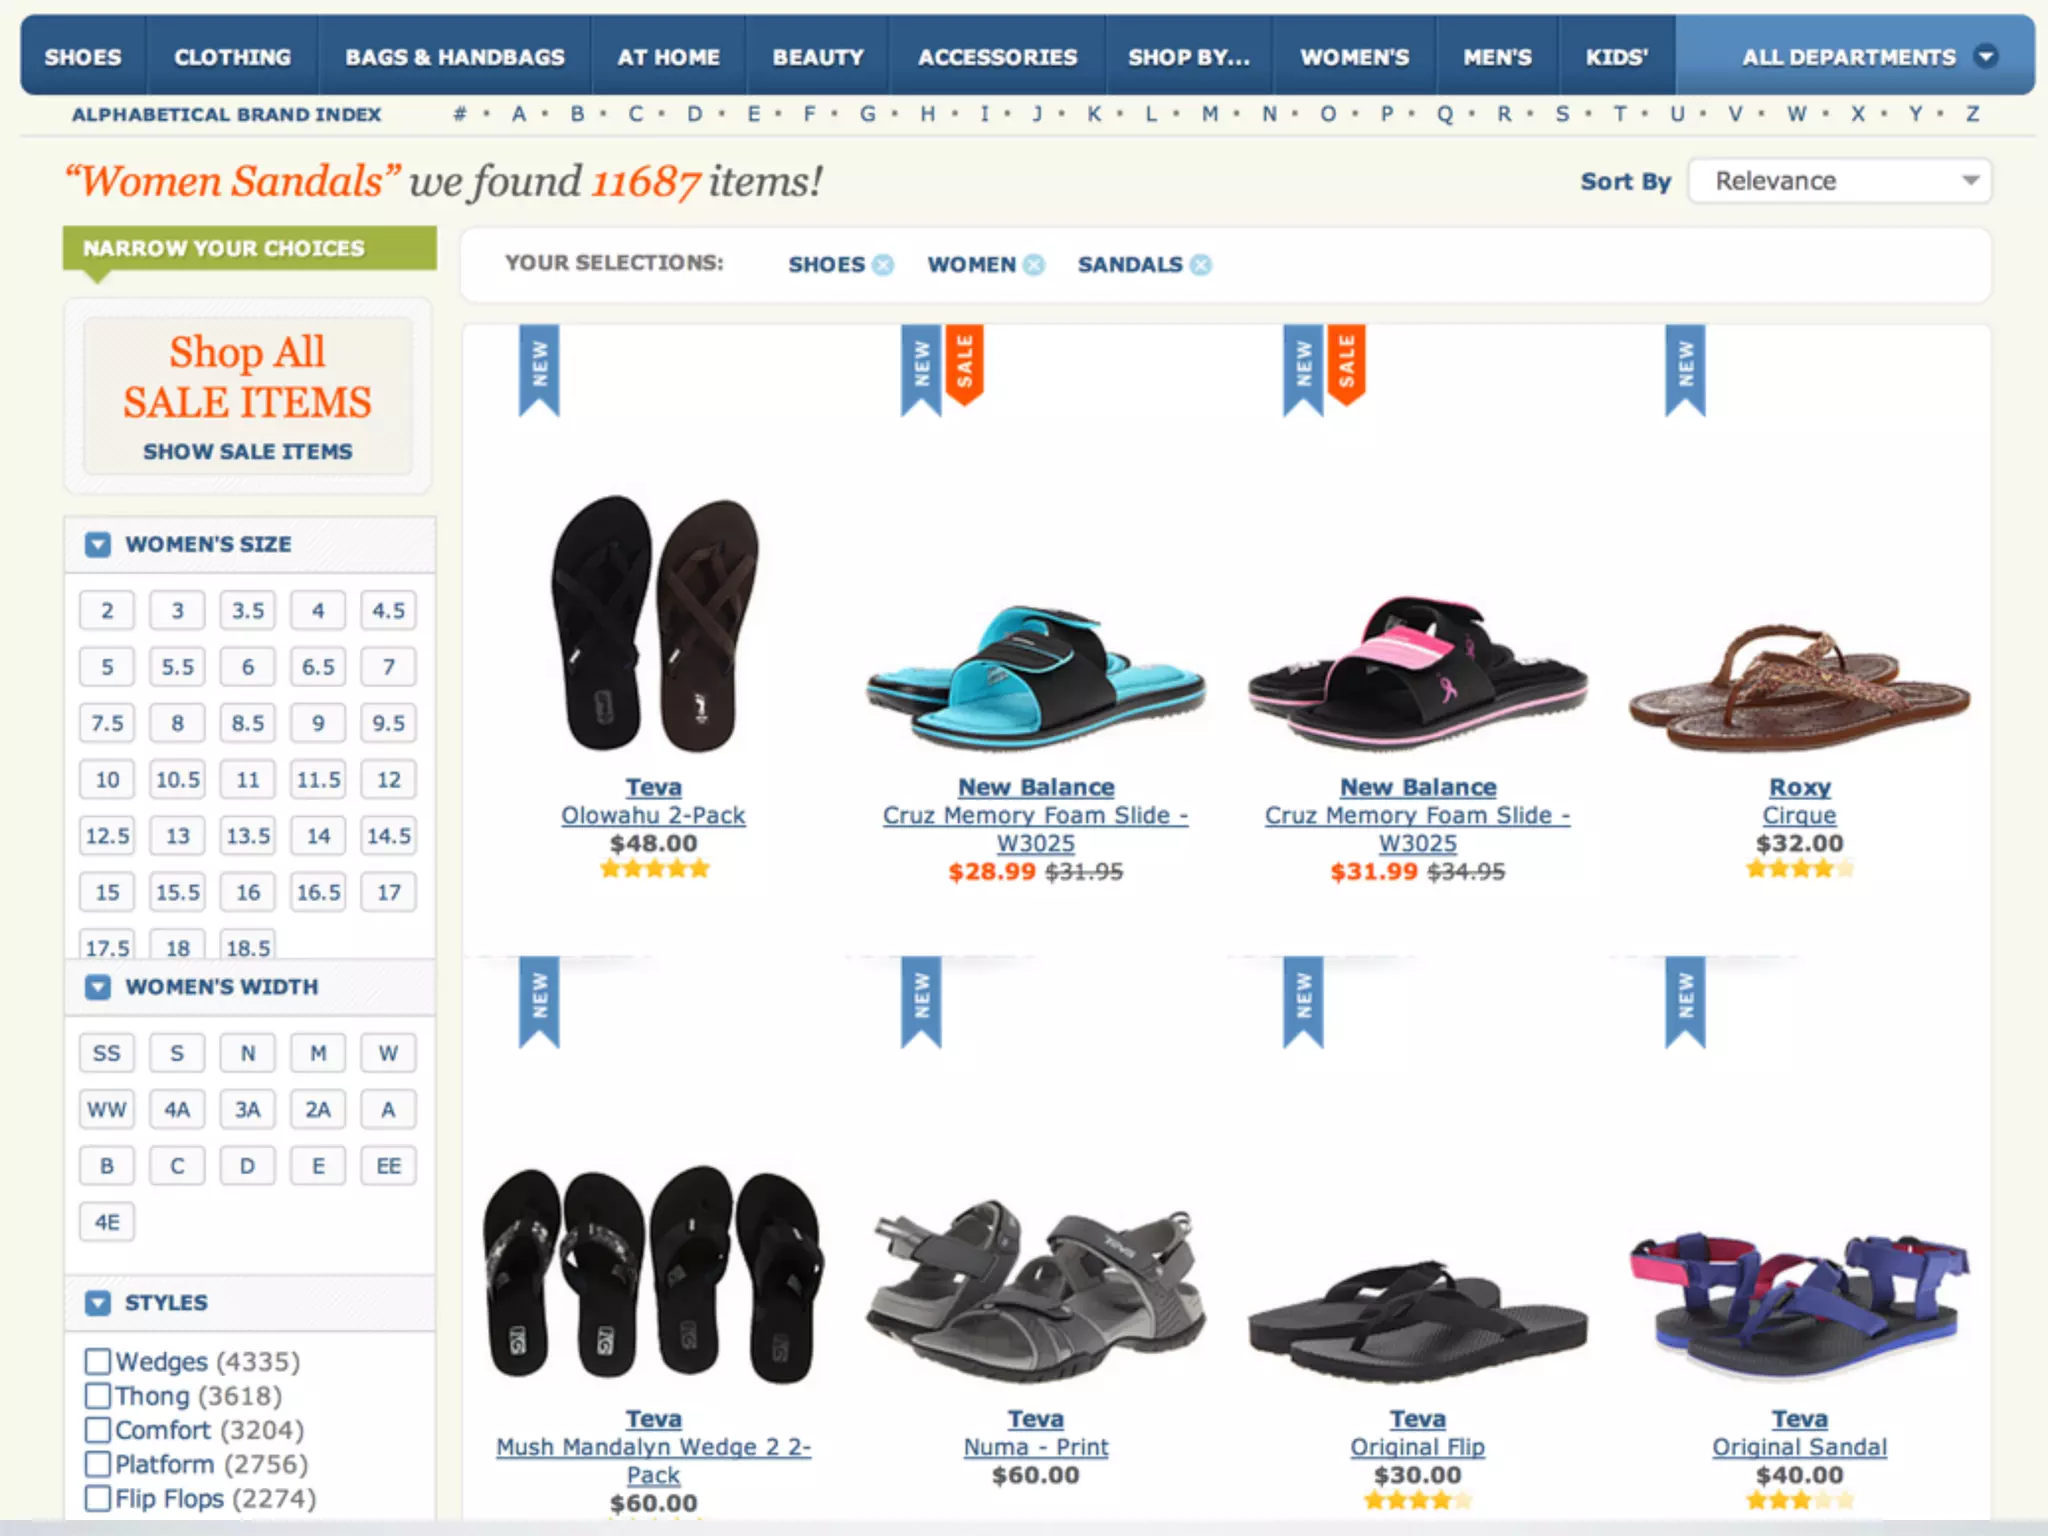Jump to brands starting with T

point(1619,114)
